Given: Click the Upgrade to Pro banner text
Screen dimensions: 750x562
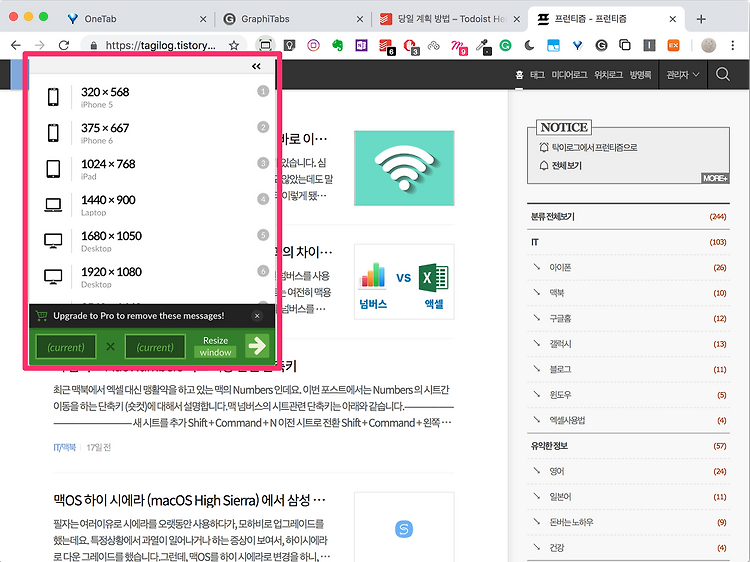Looking at the screenshot, I should 139,316.
